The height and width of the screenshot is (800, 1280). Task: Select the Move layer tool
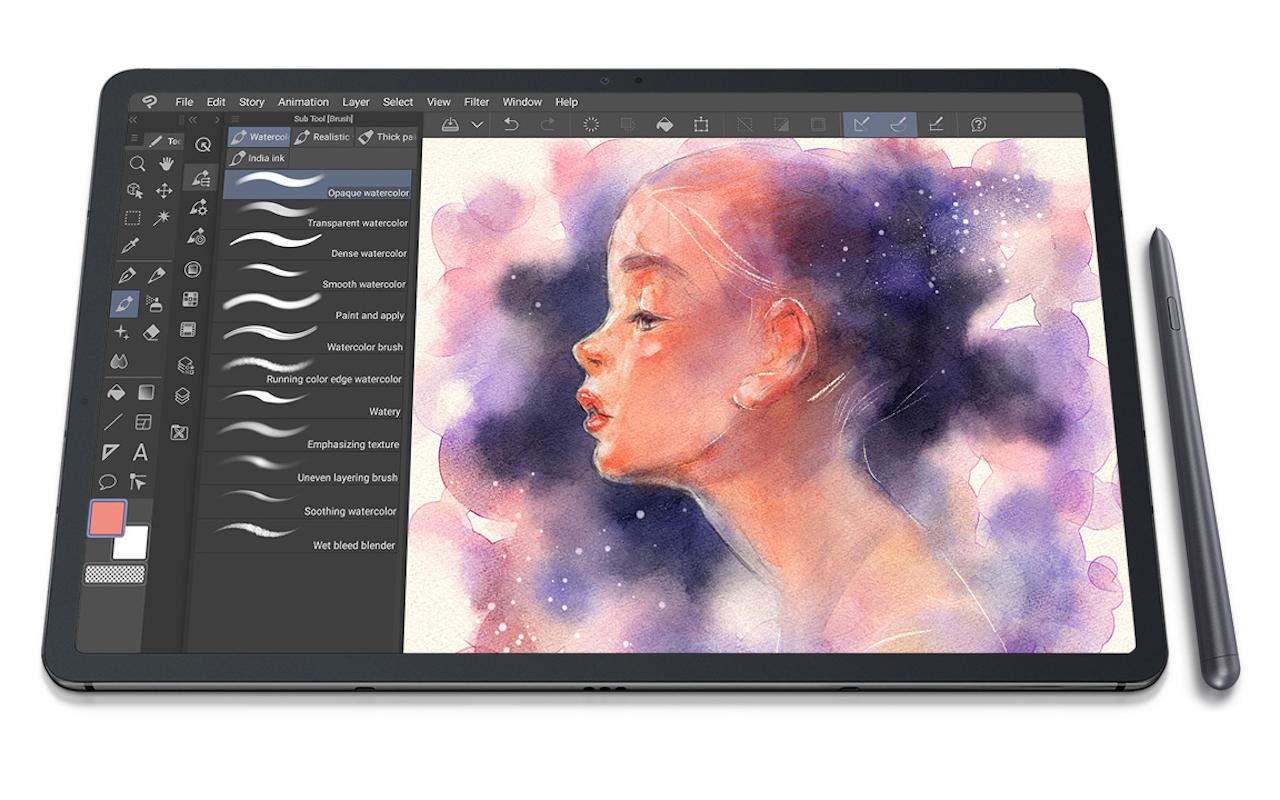click(x=164, y=191)
